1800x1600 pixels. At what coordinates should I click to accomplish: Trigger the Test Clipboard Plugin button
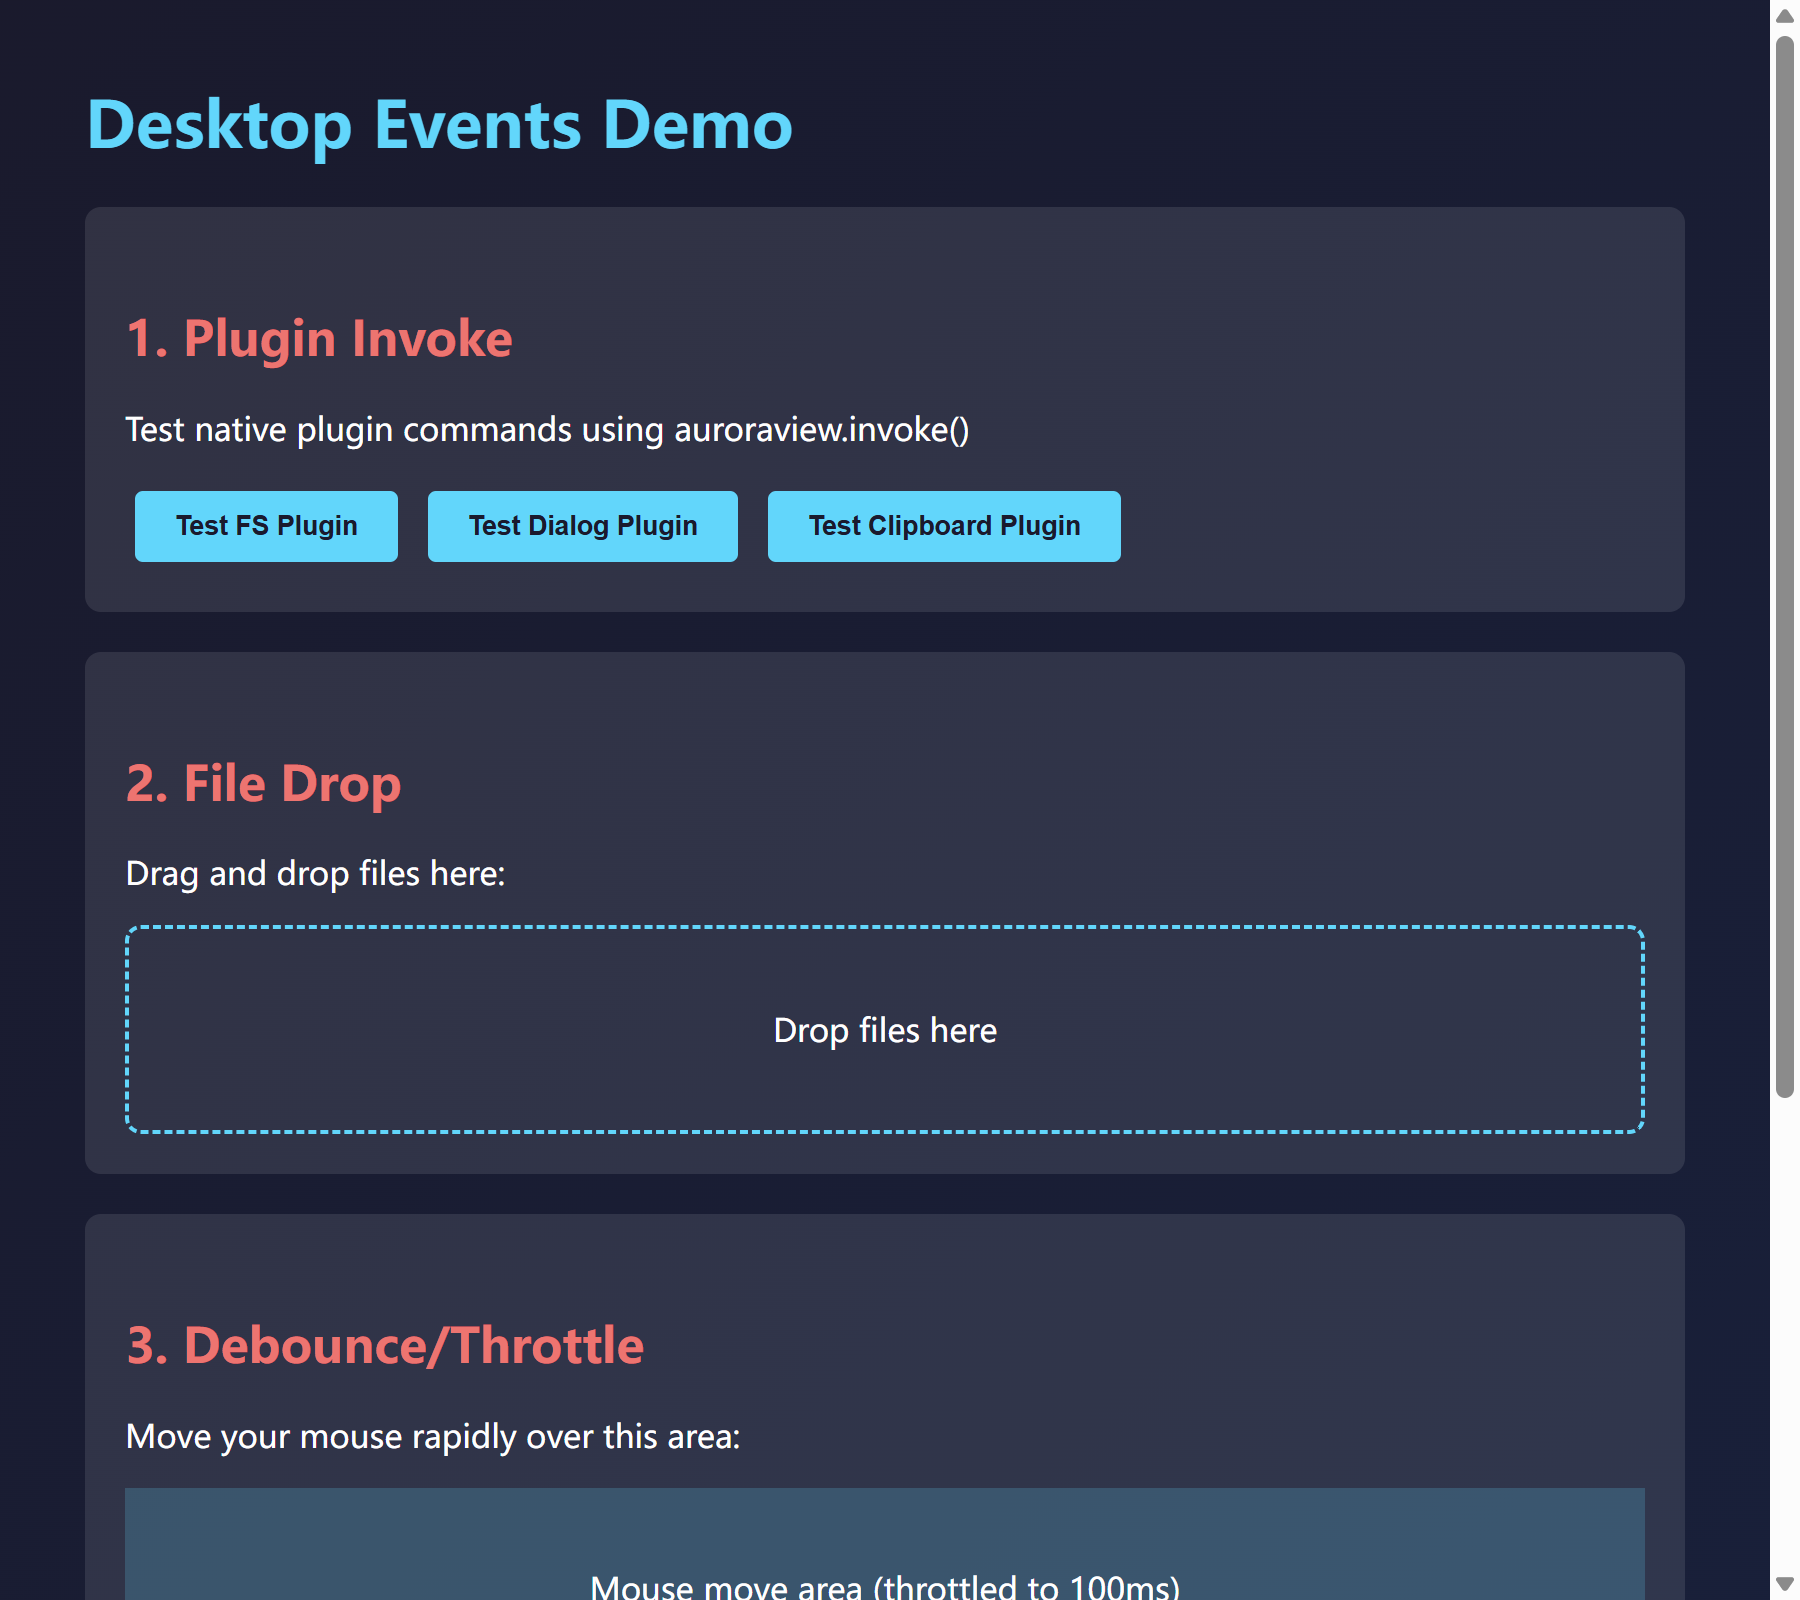pos(944,526)
